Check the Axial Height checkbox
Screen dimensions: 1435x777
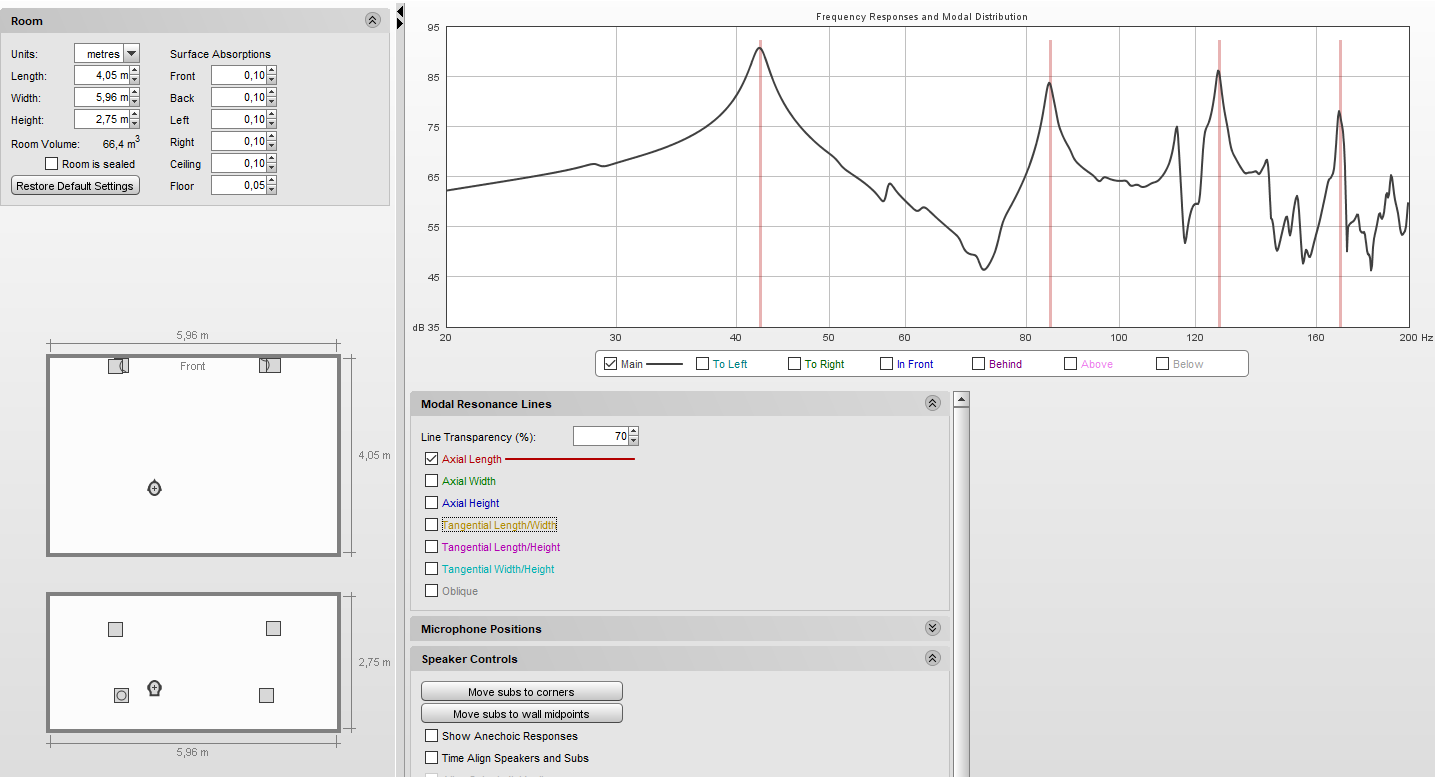(431, 503)
